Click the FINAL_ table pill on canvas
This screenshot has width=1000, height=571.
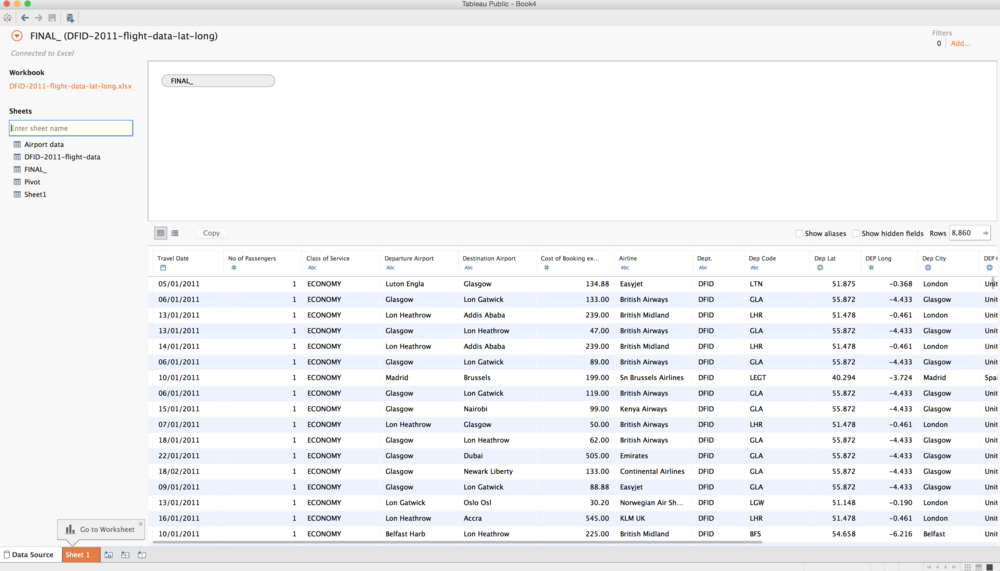click(x=218, y=81)
